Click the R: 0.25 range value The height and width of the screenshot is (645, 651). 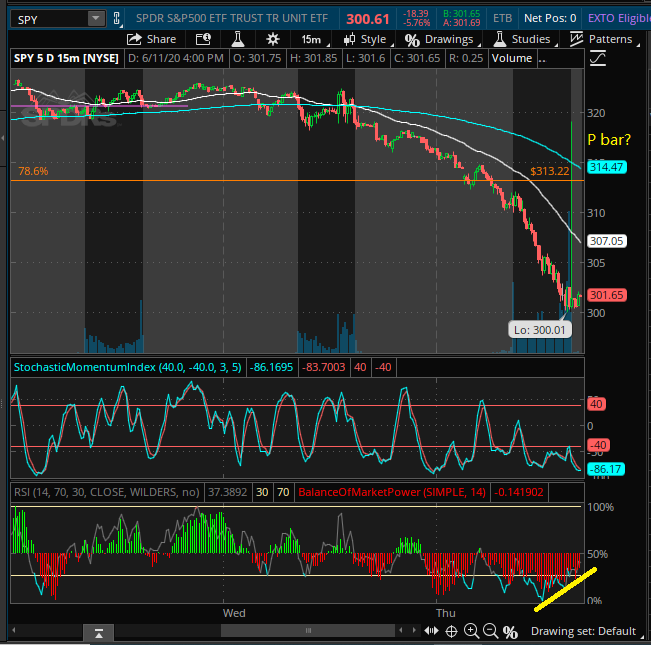(466, 59)
